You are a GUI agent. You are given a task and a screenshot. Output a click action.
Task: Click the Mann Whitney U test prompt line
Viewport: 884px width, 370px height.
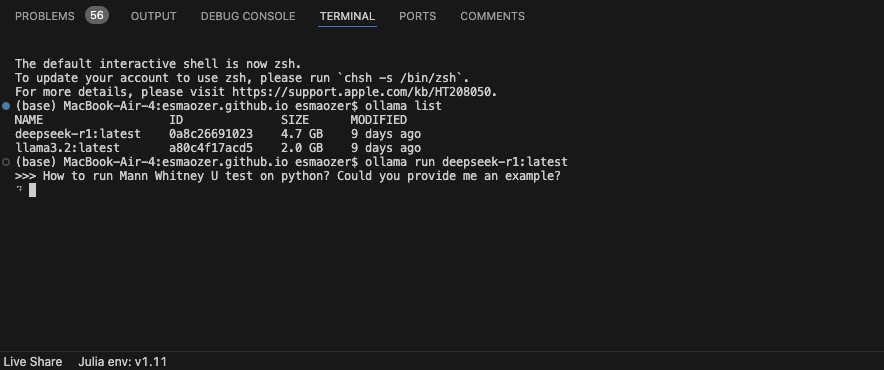(288, 176)
